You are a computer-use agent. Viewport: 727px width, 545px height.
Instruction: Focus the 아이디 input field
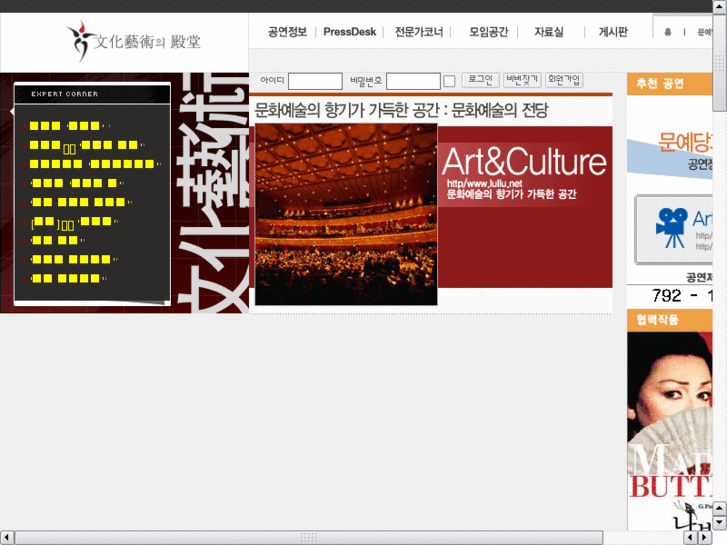tap(315, 81)
